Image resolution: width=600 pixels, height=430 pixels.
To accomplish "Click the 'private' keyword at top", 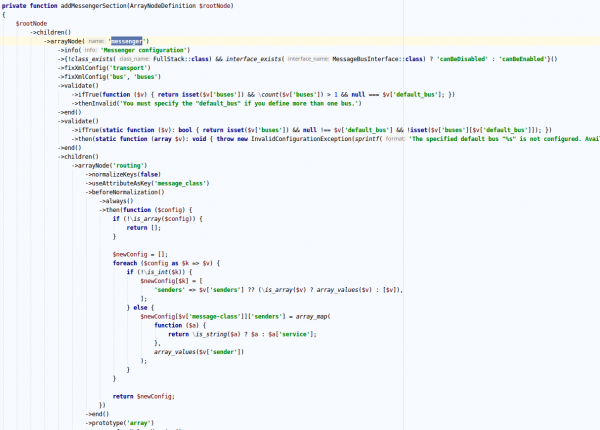I will [x=17, y=5].
